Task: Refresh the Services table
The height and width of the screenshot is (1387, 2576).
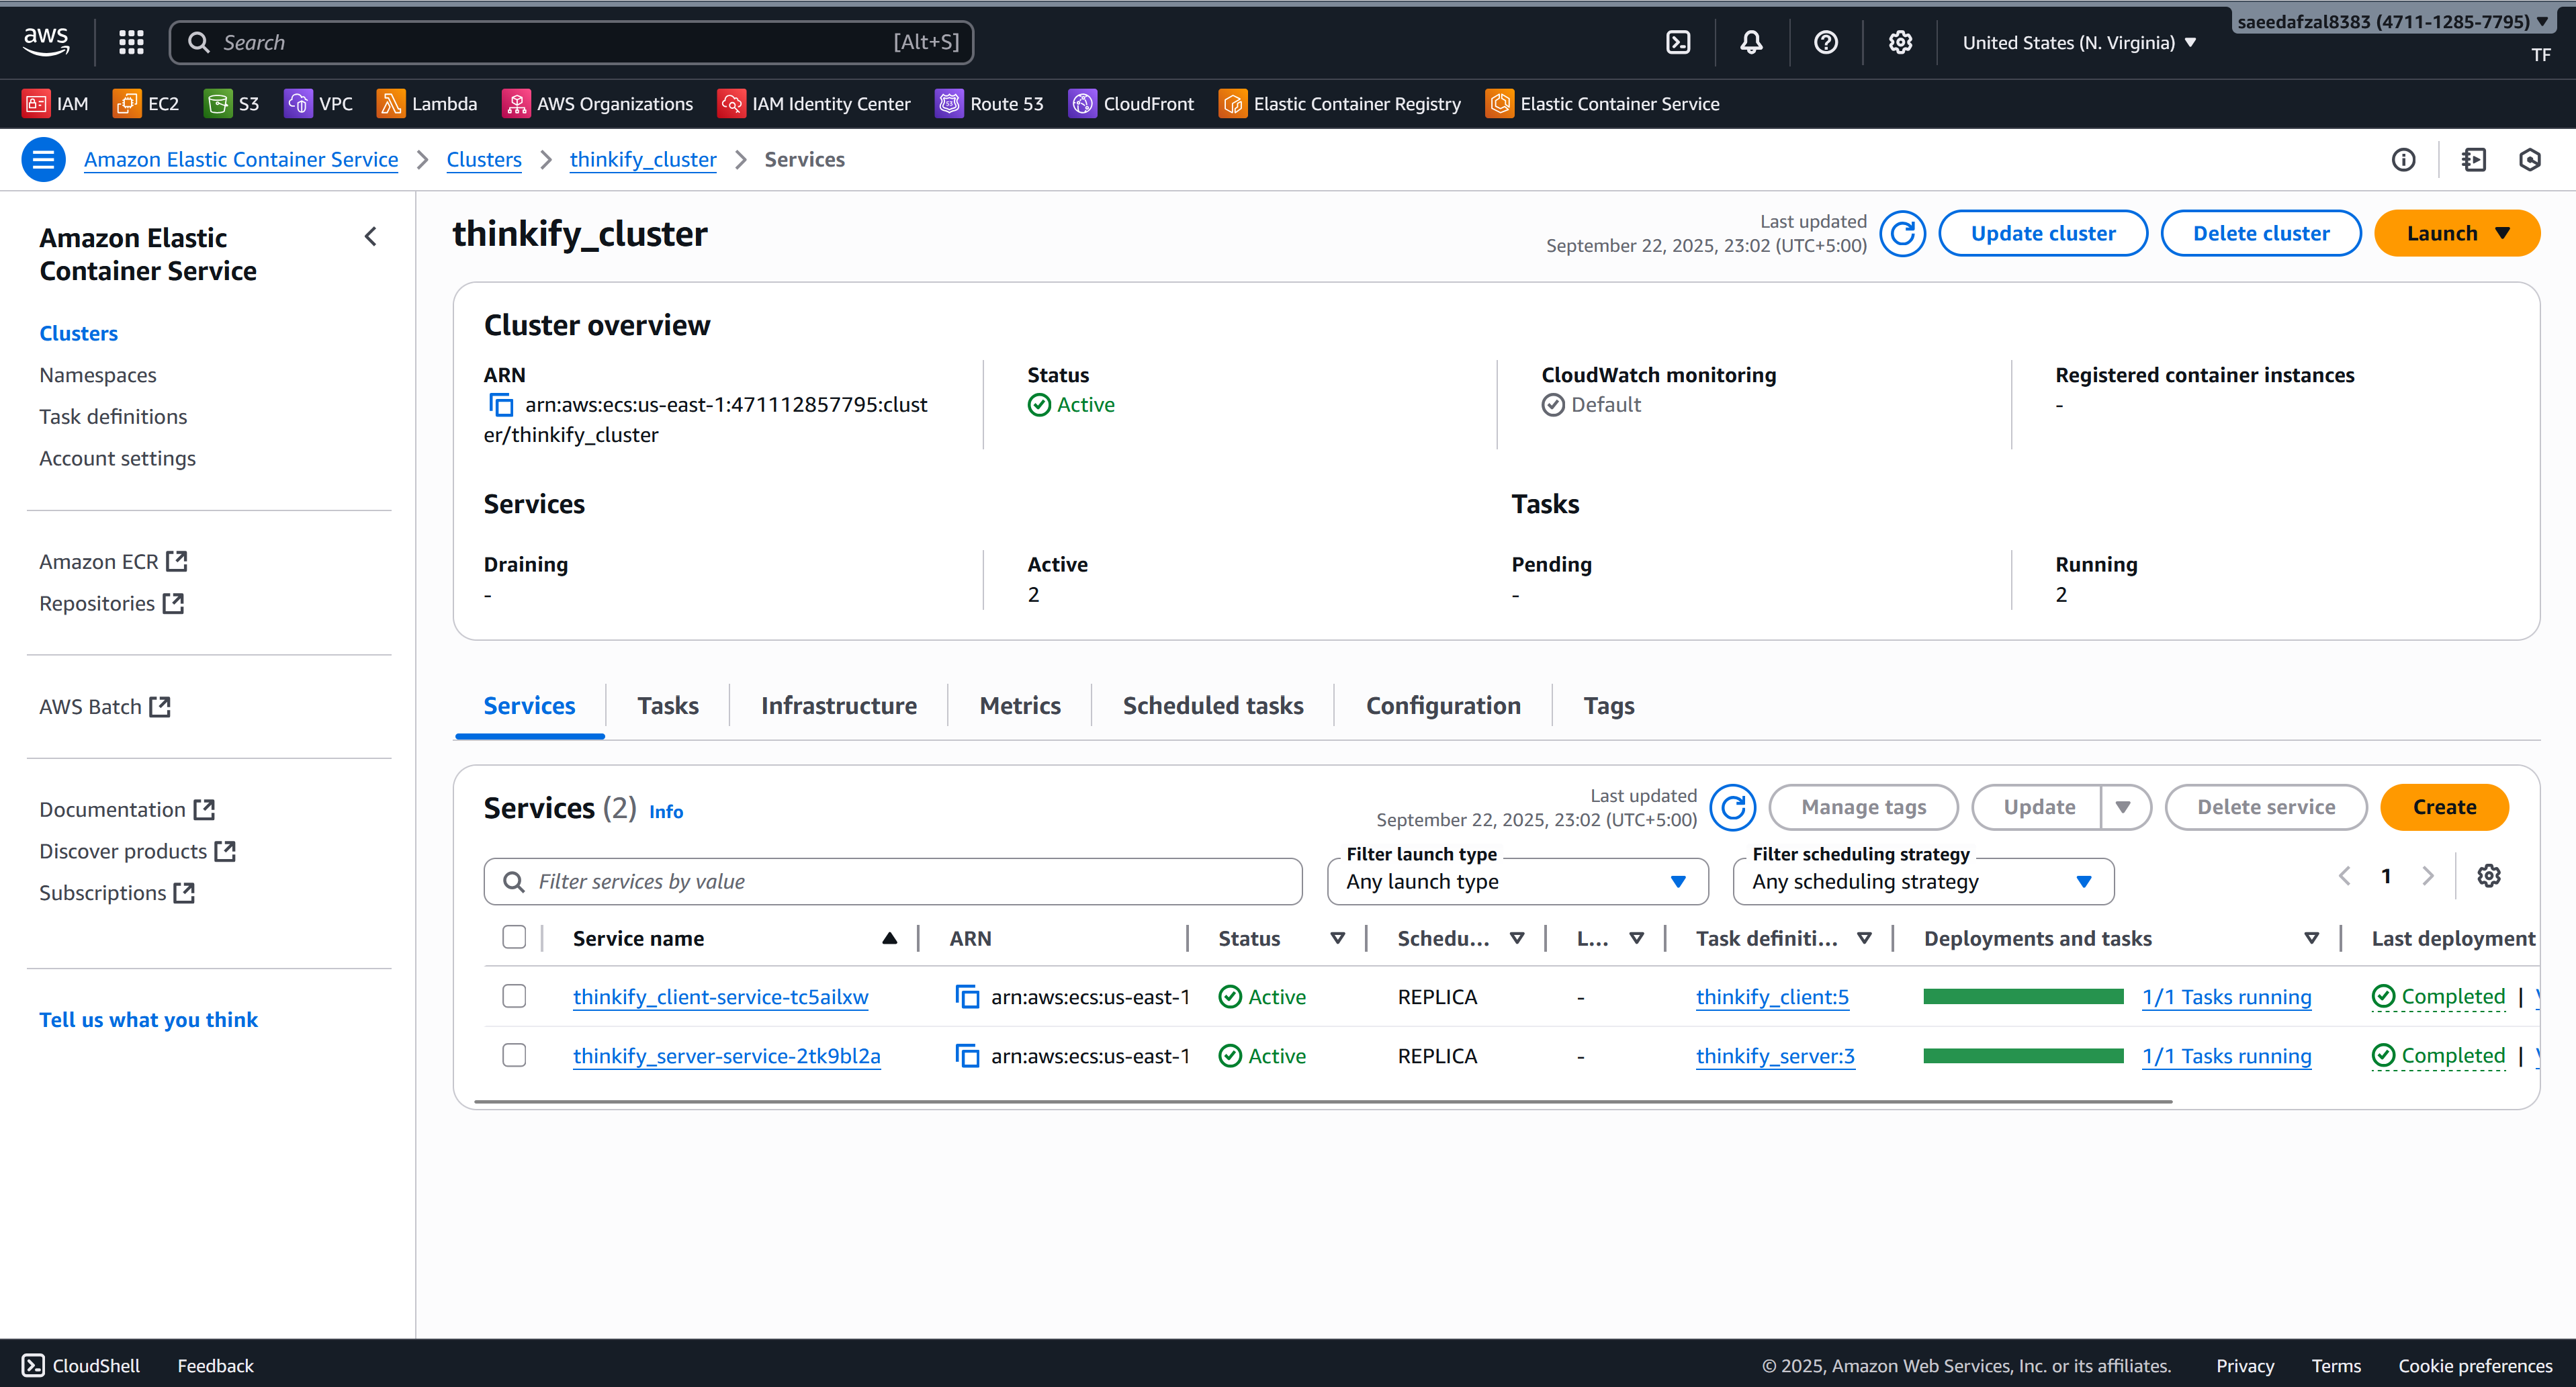Action: (x=1732, y=807)
